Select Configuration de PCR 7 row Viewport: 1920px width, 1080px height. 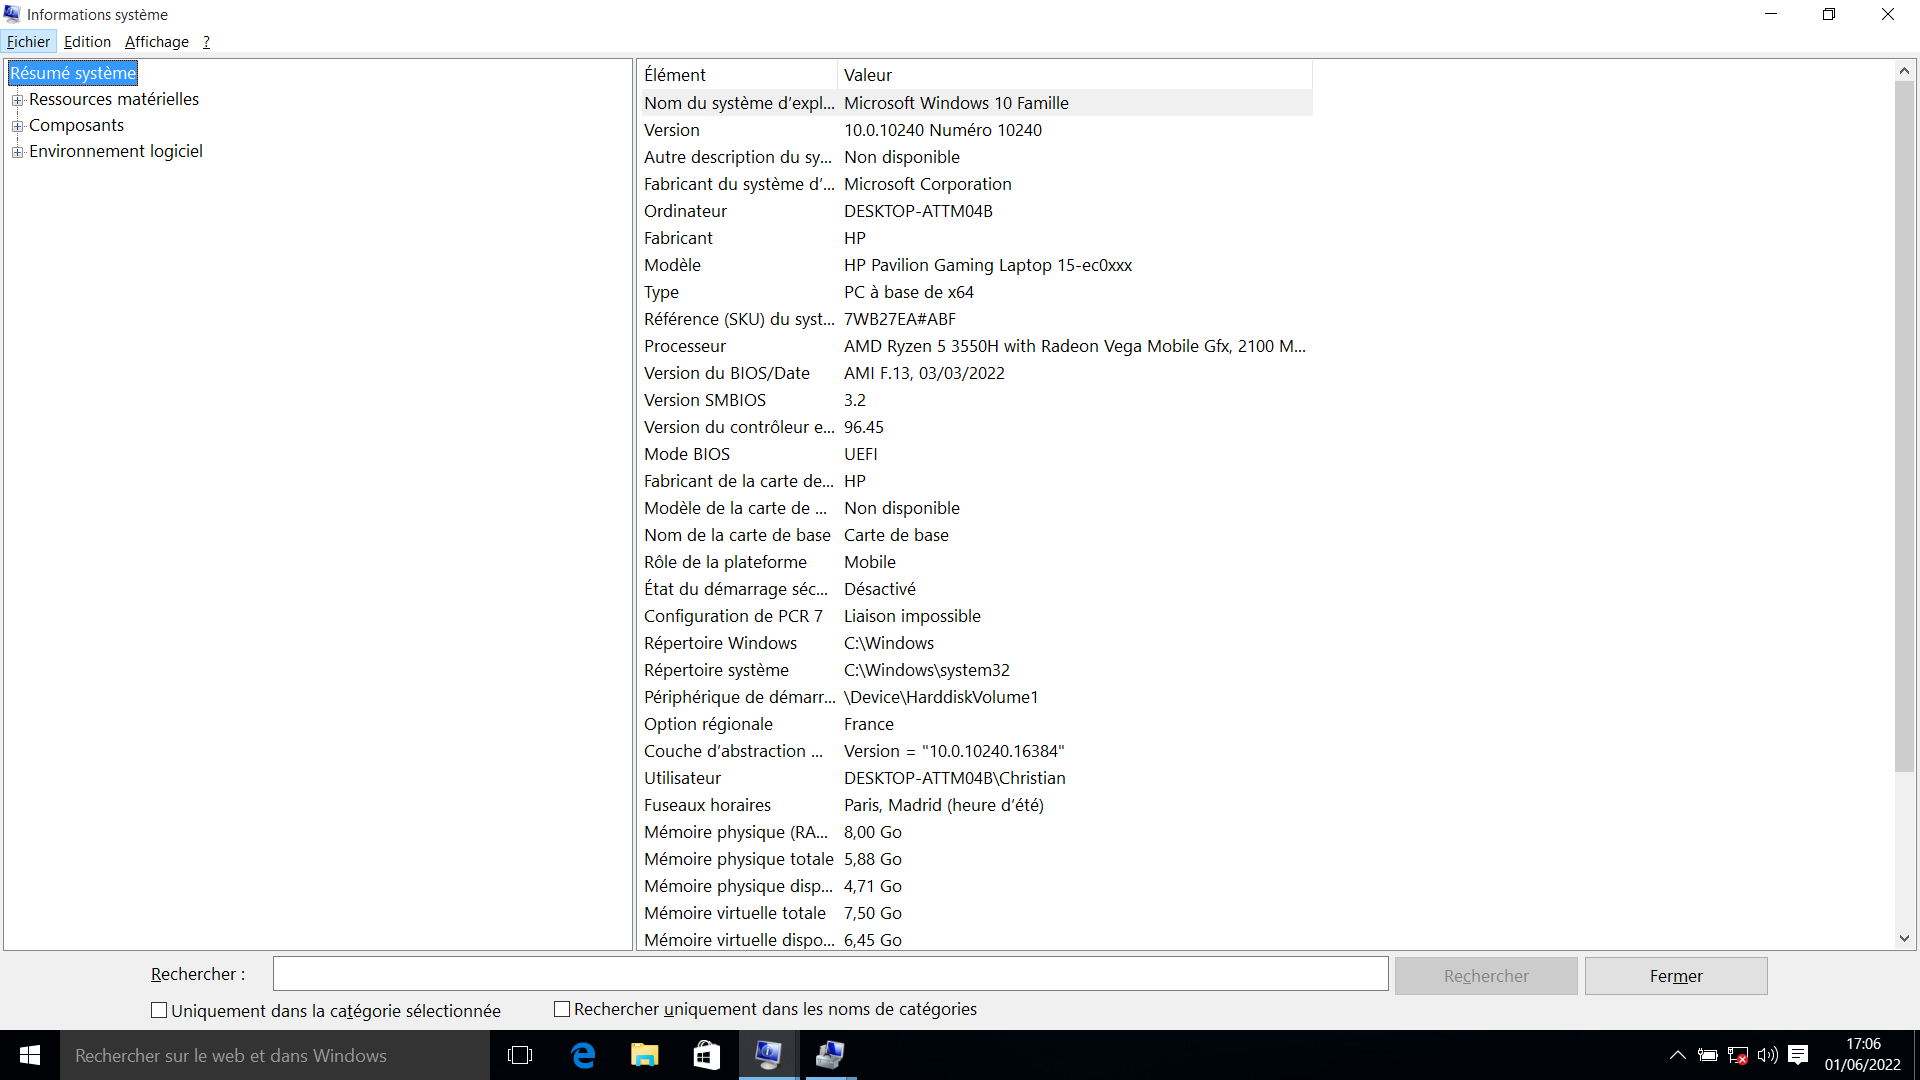(976, 616)
